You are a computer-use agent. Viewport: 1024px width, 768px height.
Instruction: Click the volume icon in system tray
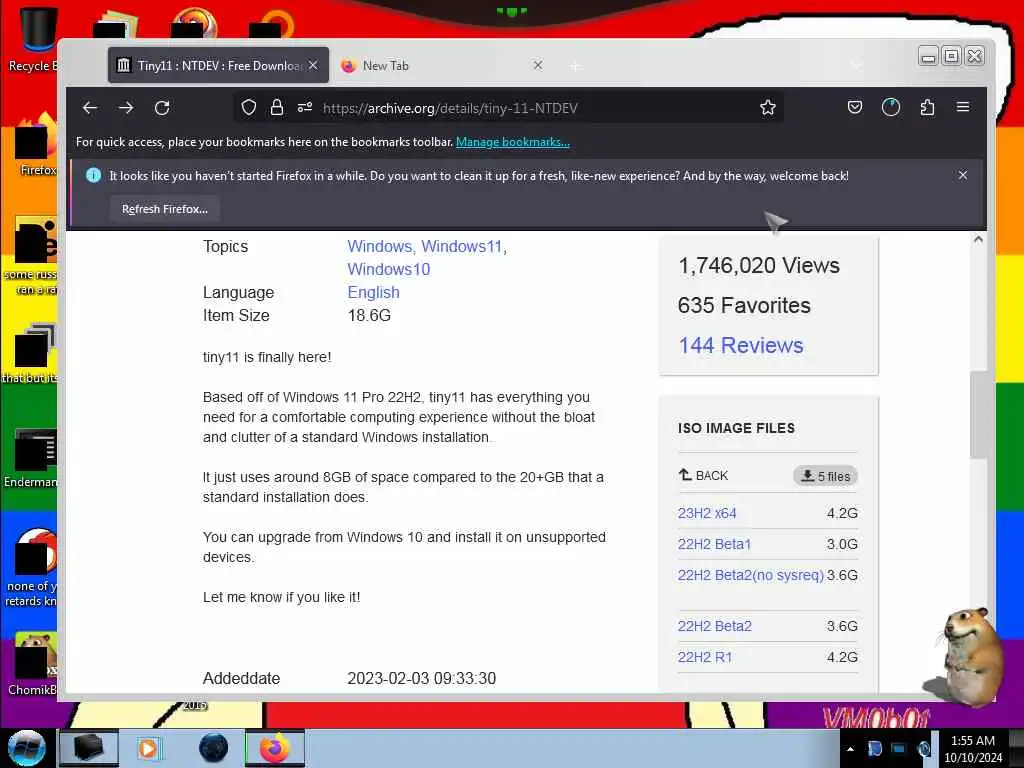[923, 749]
